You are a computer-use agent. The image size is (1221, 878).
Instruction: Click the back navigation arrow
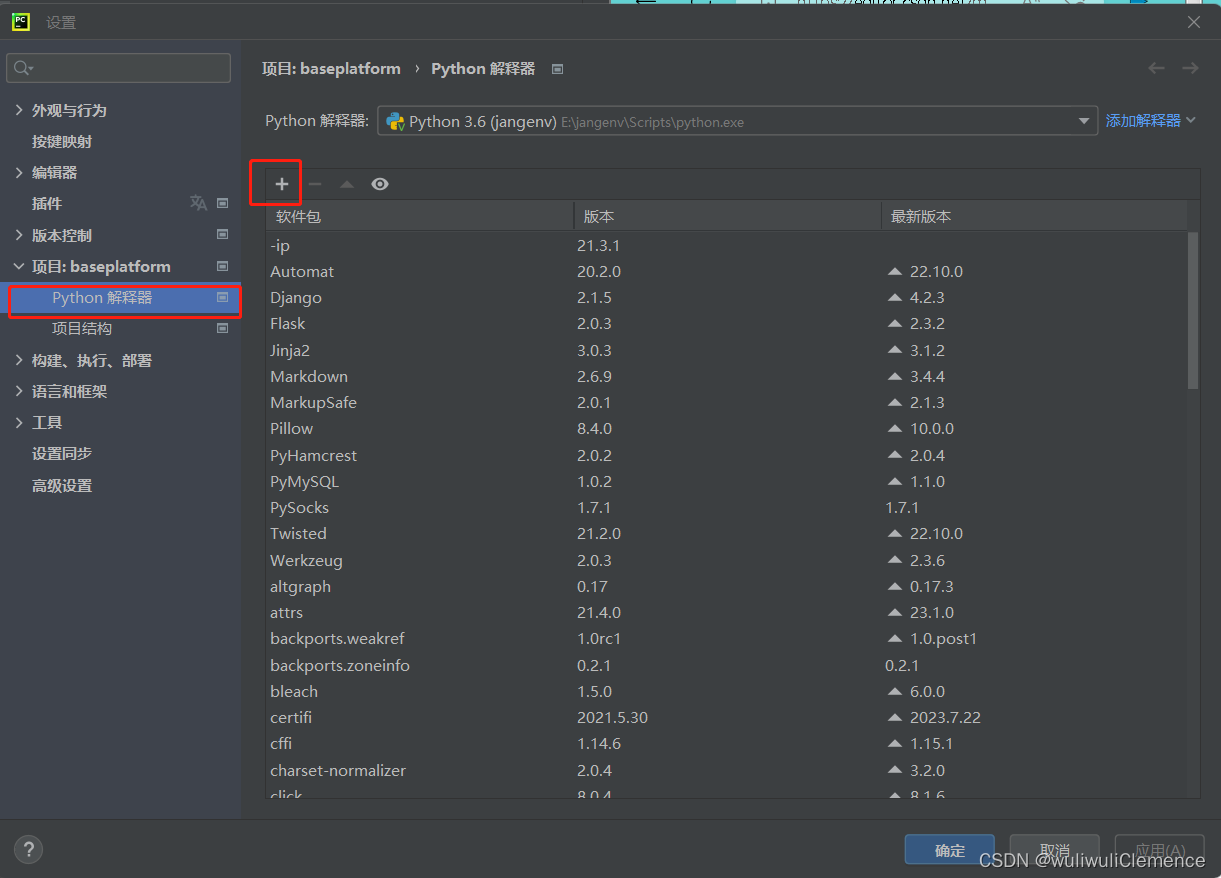coord(1156,68)
